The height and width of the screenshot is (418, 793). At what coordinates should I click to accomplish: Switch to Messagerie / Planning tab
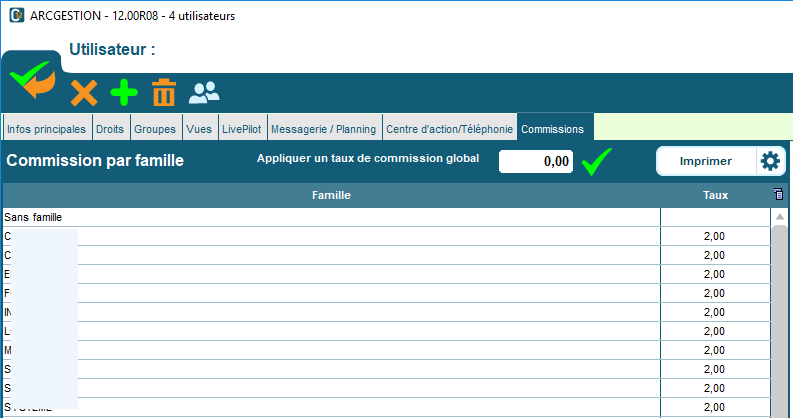tap(323, 129)
